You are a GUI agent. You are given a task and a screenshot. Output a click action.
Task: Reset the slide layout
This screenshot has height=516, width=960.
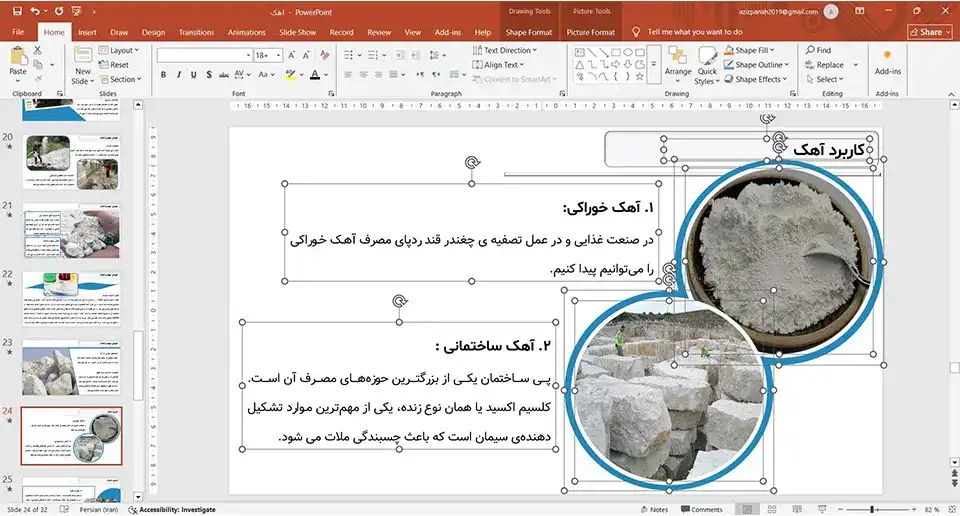114,64
